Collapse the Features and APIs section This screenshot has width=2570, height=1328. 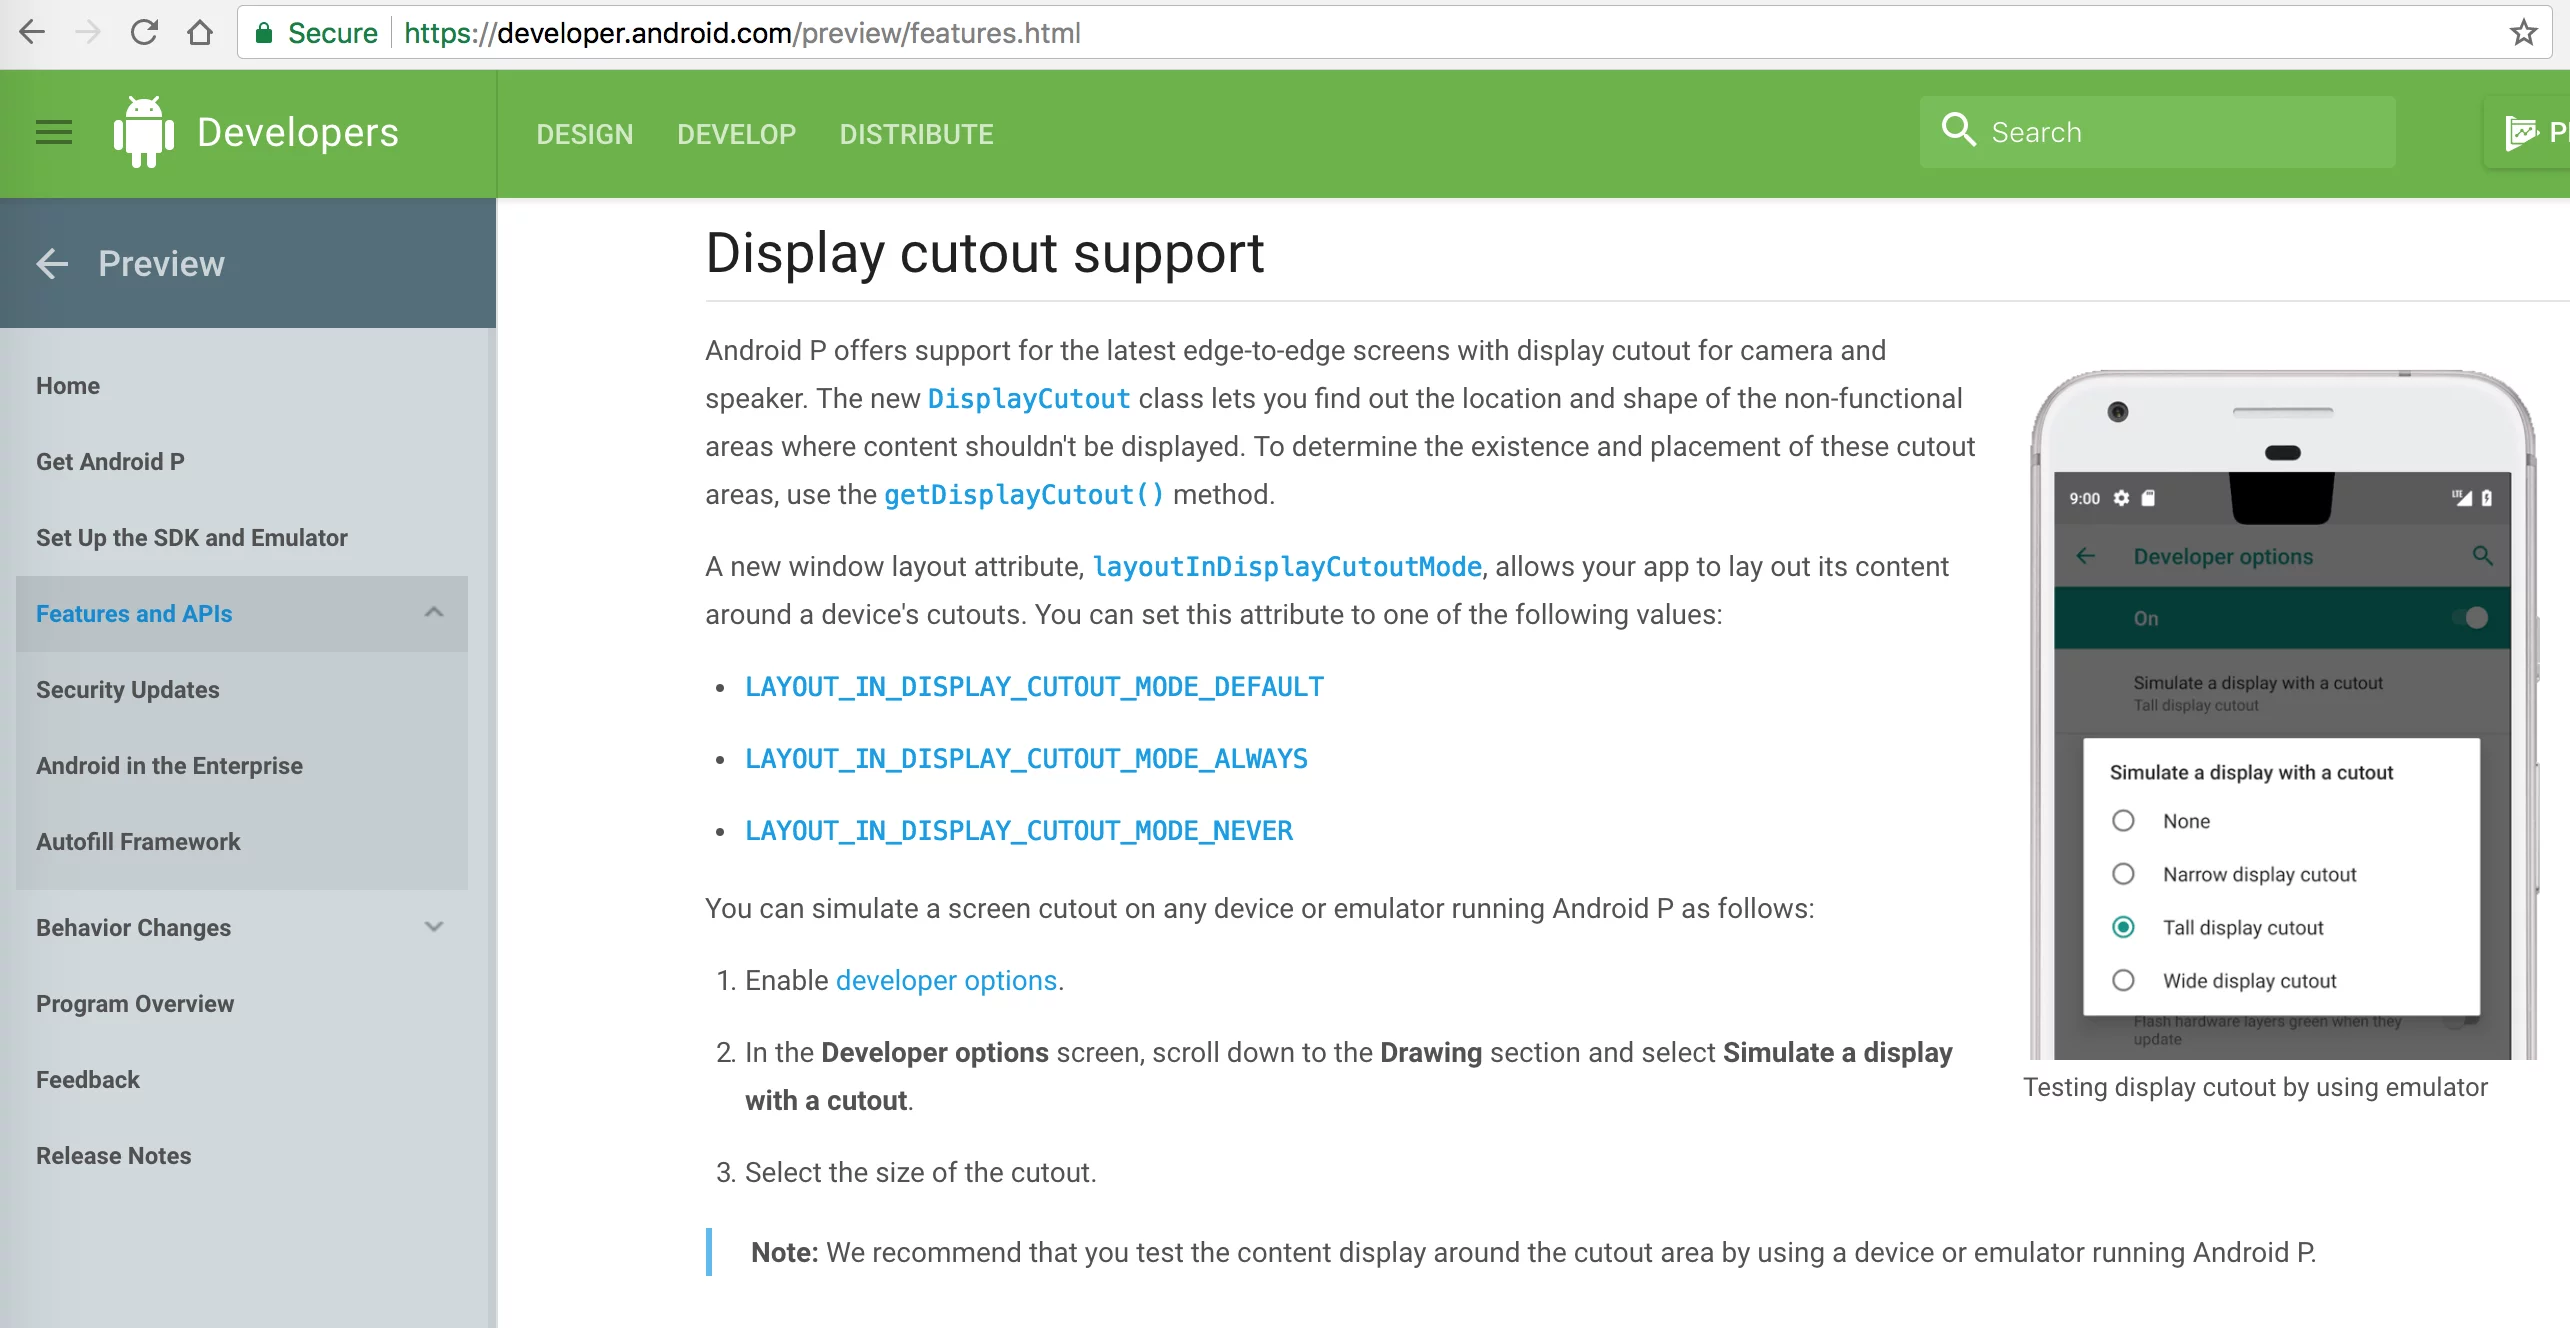tap(433, 612)
